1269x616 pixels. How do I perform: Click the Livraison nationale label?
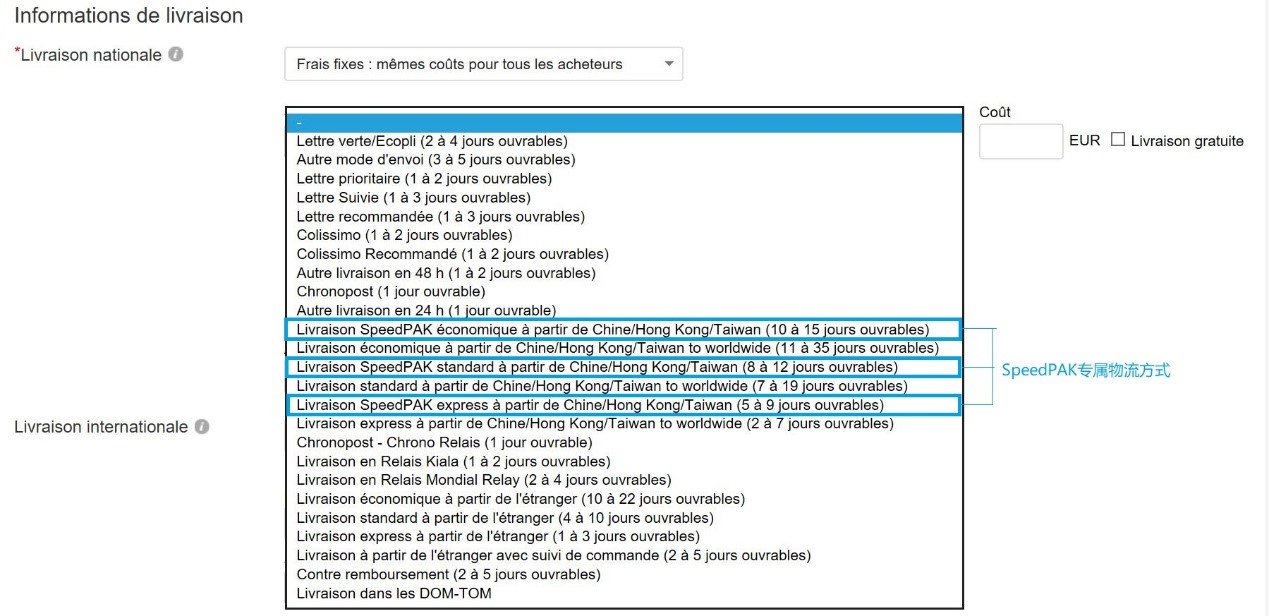[91, 55]
